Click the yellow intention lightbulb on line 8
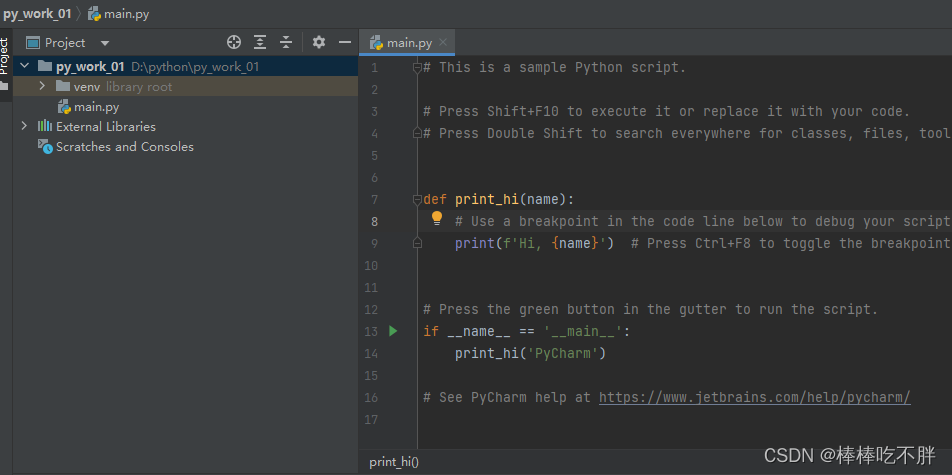The width and height of the screenshot is (952, 475). tap(437, 219)
